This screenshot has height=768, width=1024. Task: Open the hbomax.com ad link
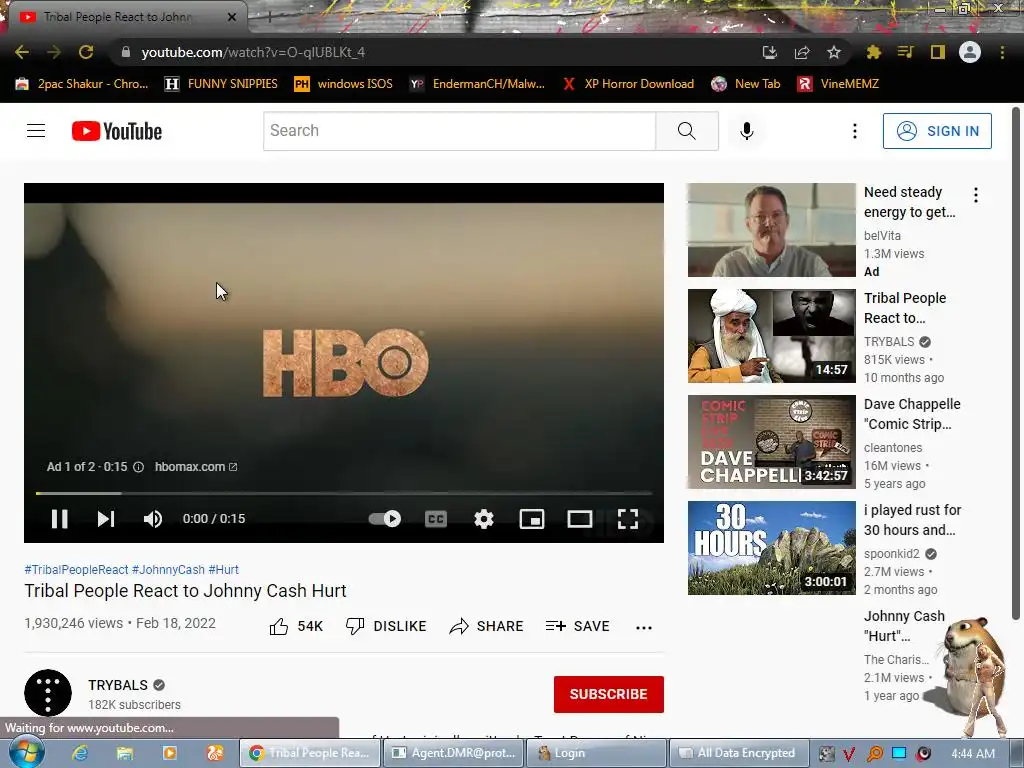196,466
